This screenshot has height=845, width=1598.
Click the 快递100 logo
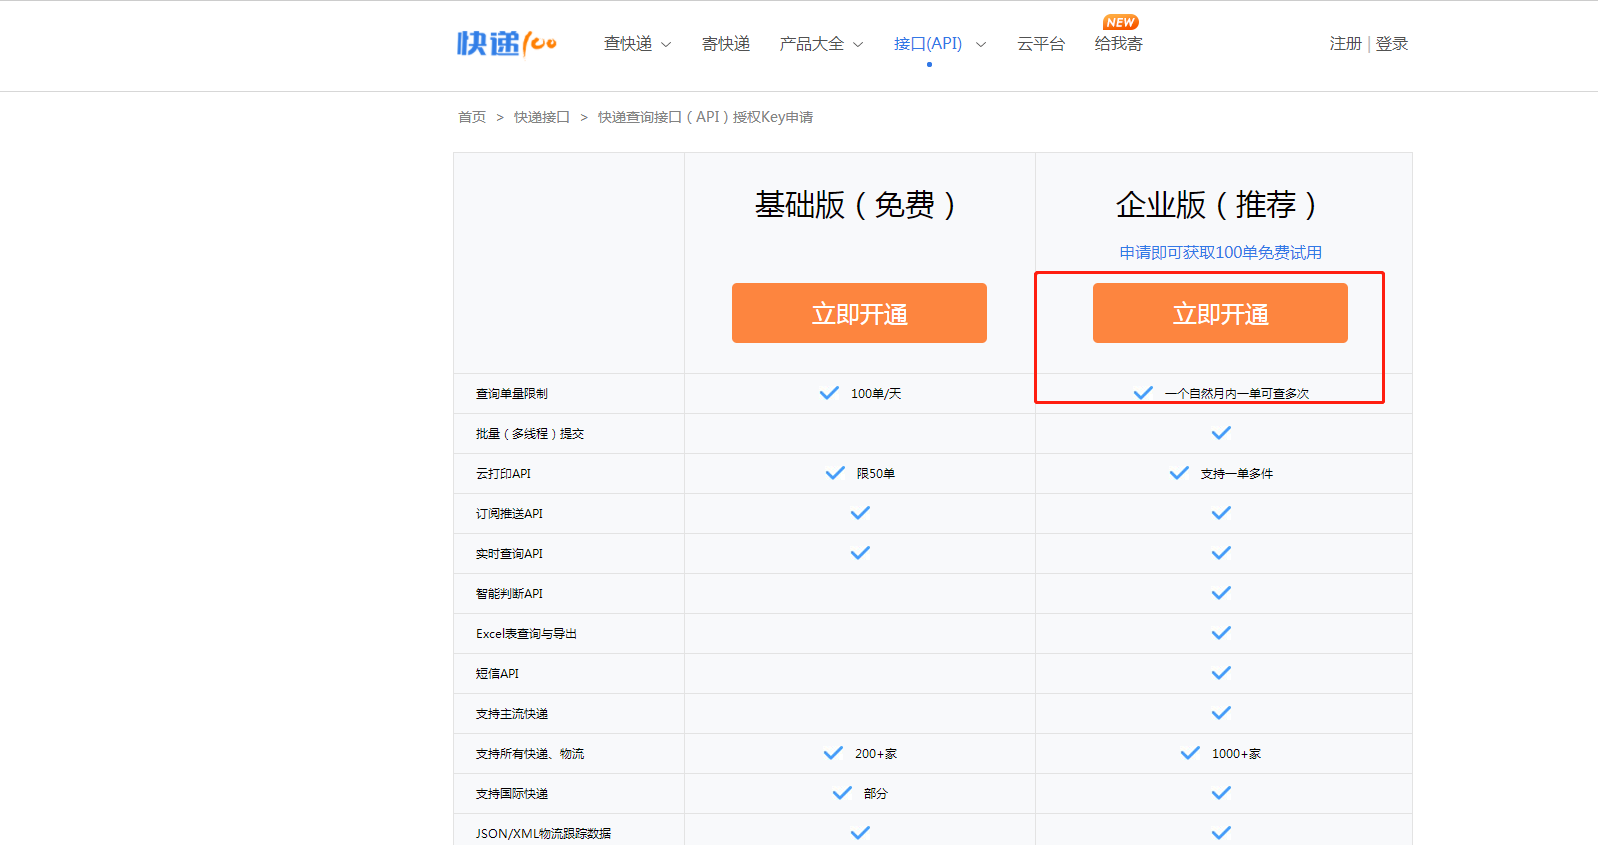[x=507, y=43]
